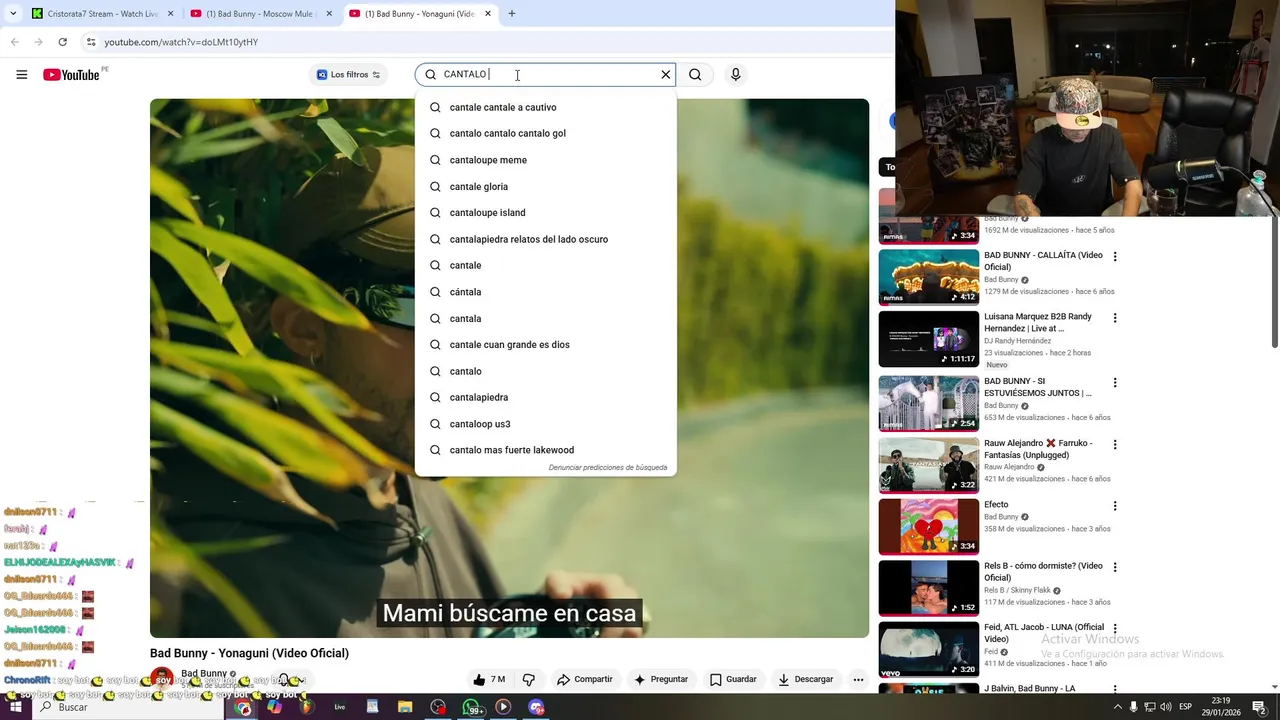This screenshot has width=1280, height=720.
Task: Click 'Denunciar predicciones de búsqueda' link
Action: pyautogui.click(x=607, y=467)
